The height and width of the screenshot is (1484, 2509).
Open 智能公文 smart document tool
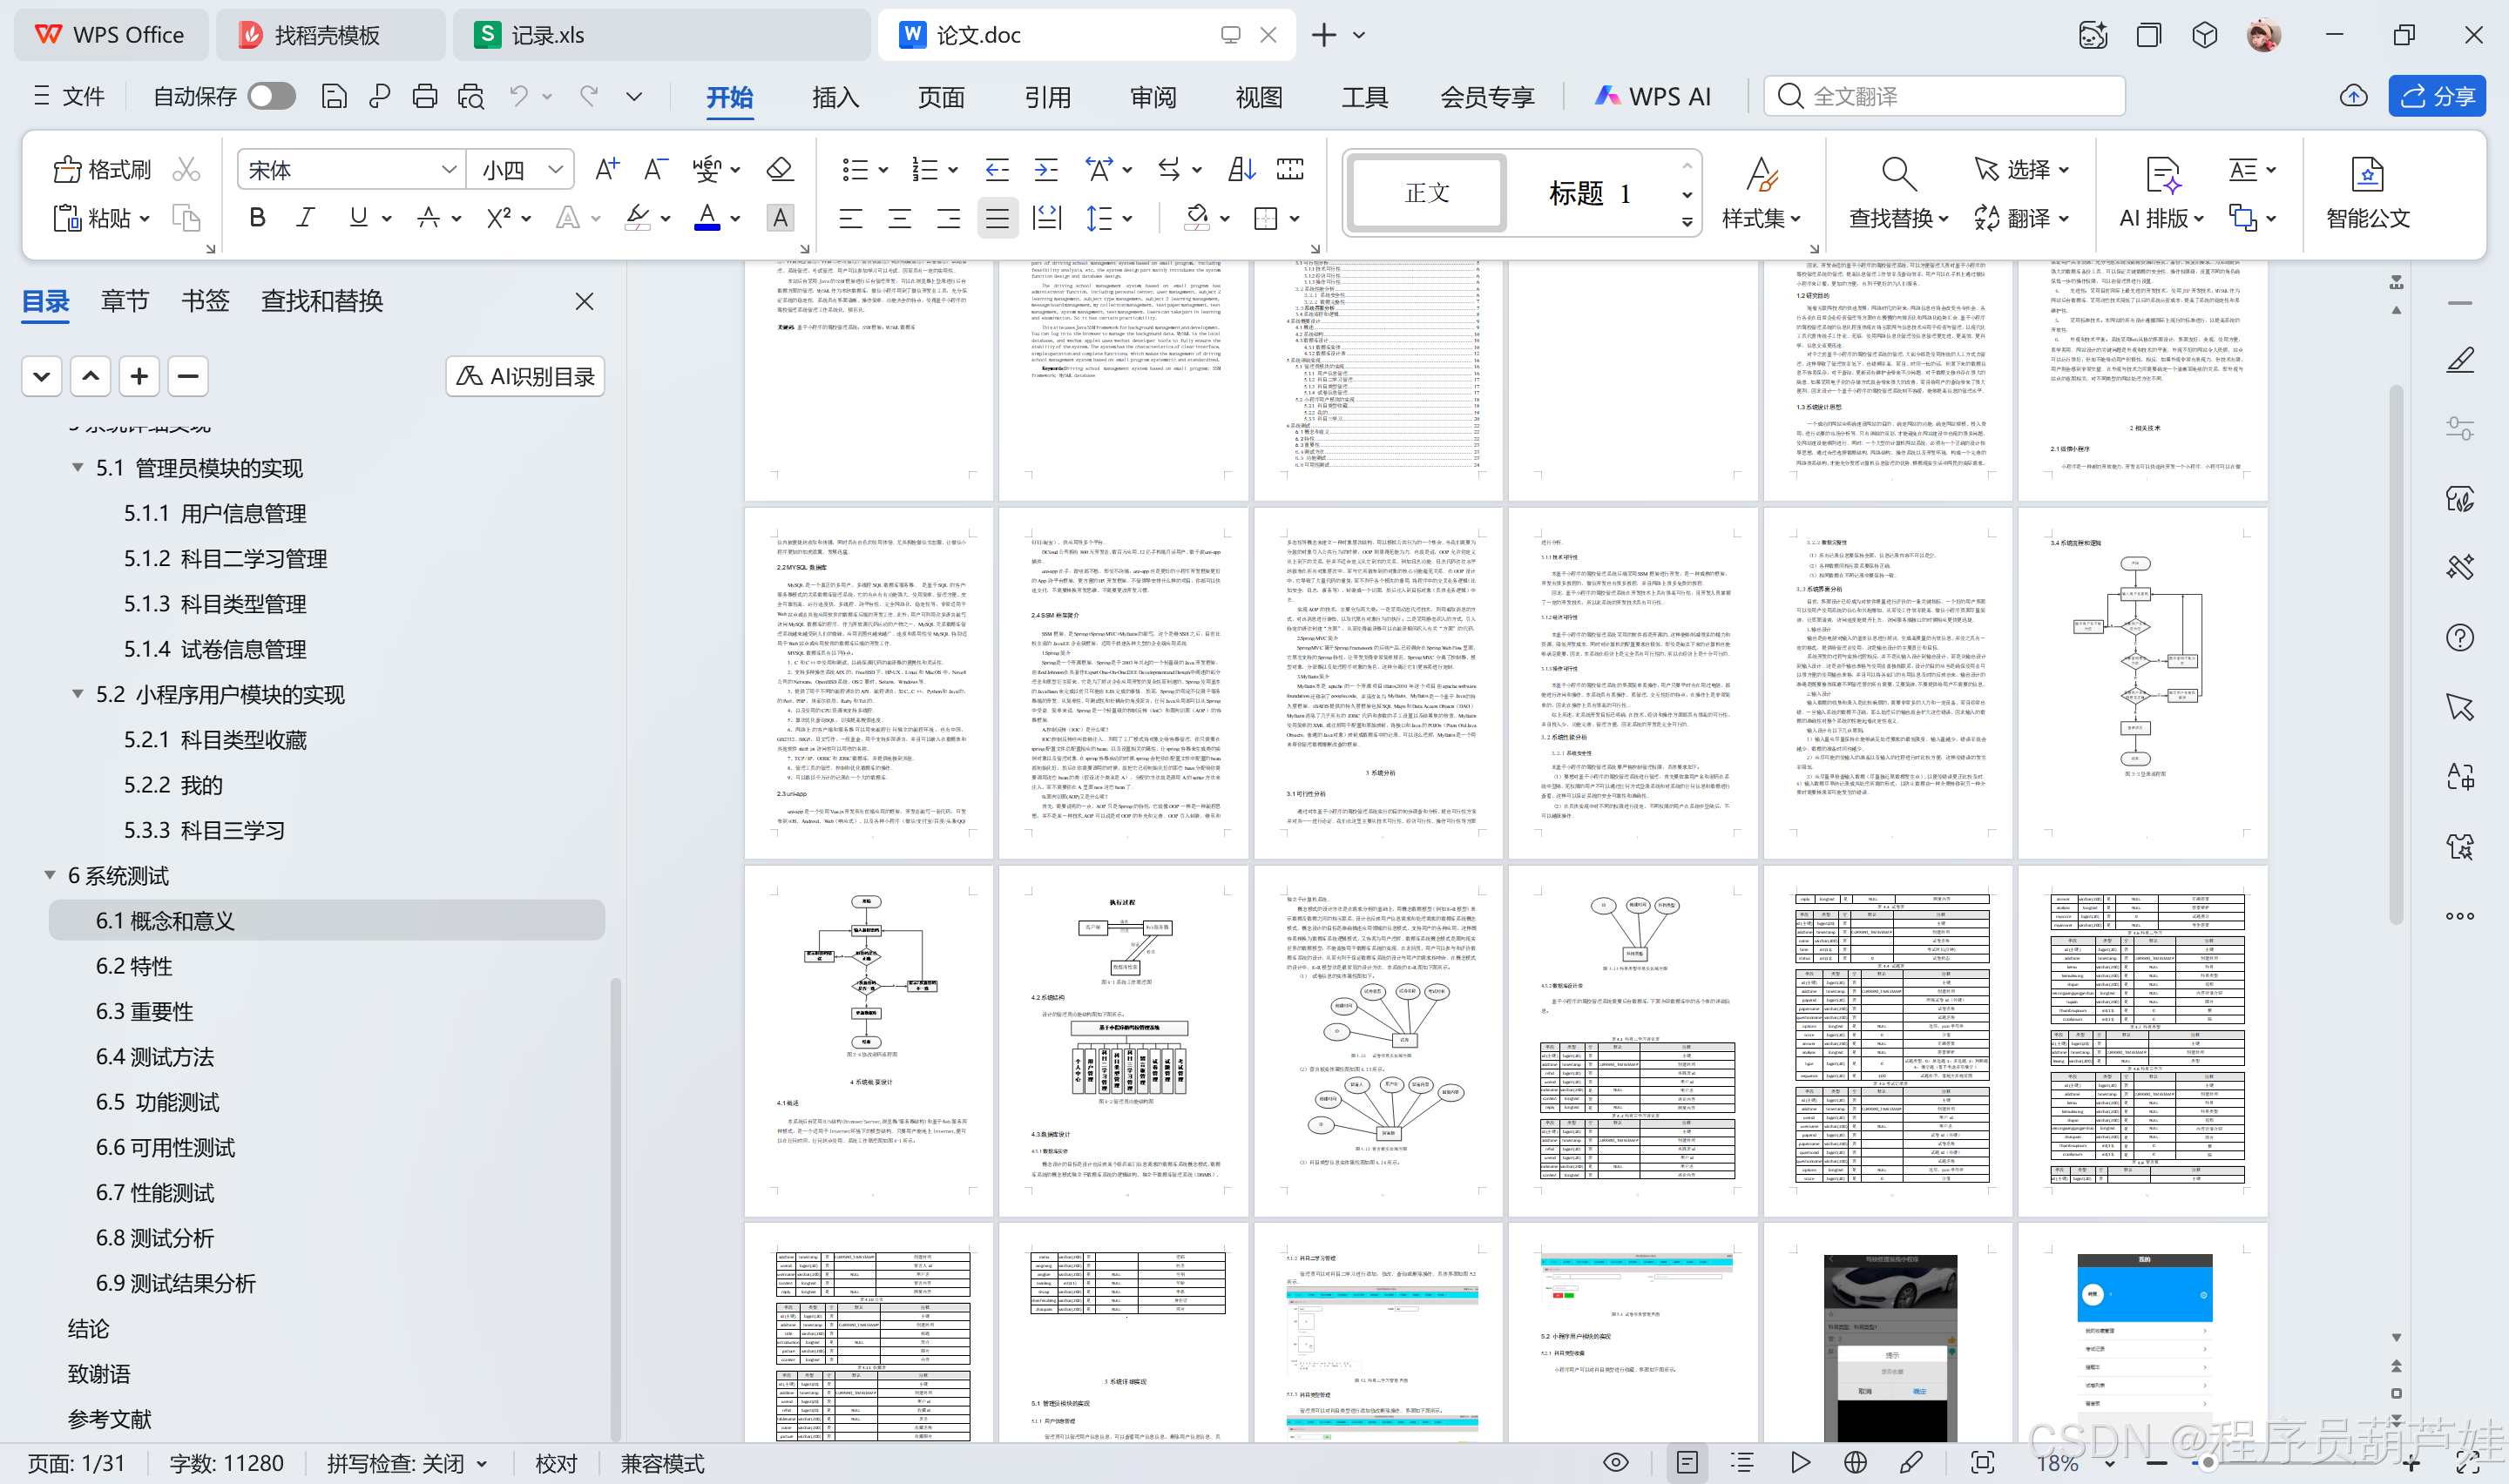coord(2367,193)
